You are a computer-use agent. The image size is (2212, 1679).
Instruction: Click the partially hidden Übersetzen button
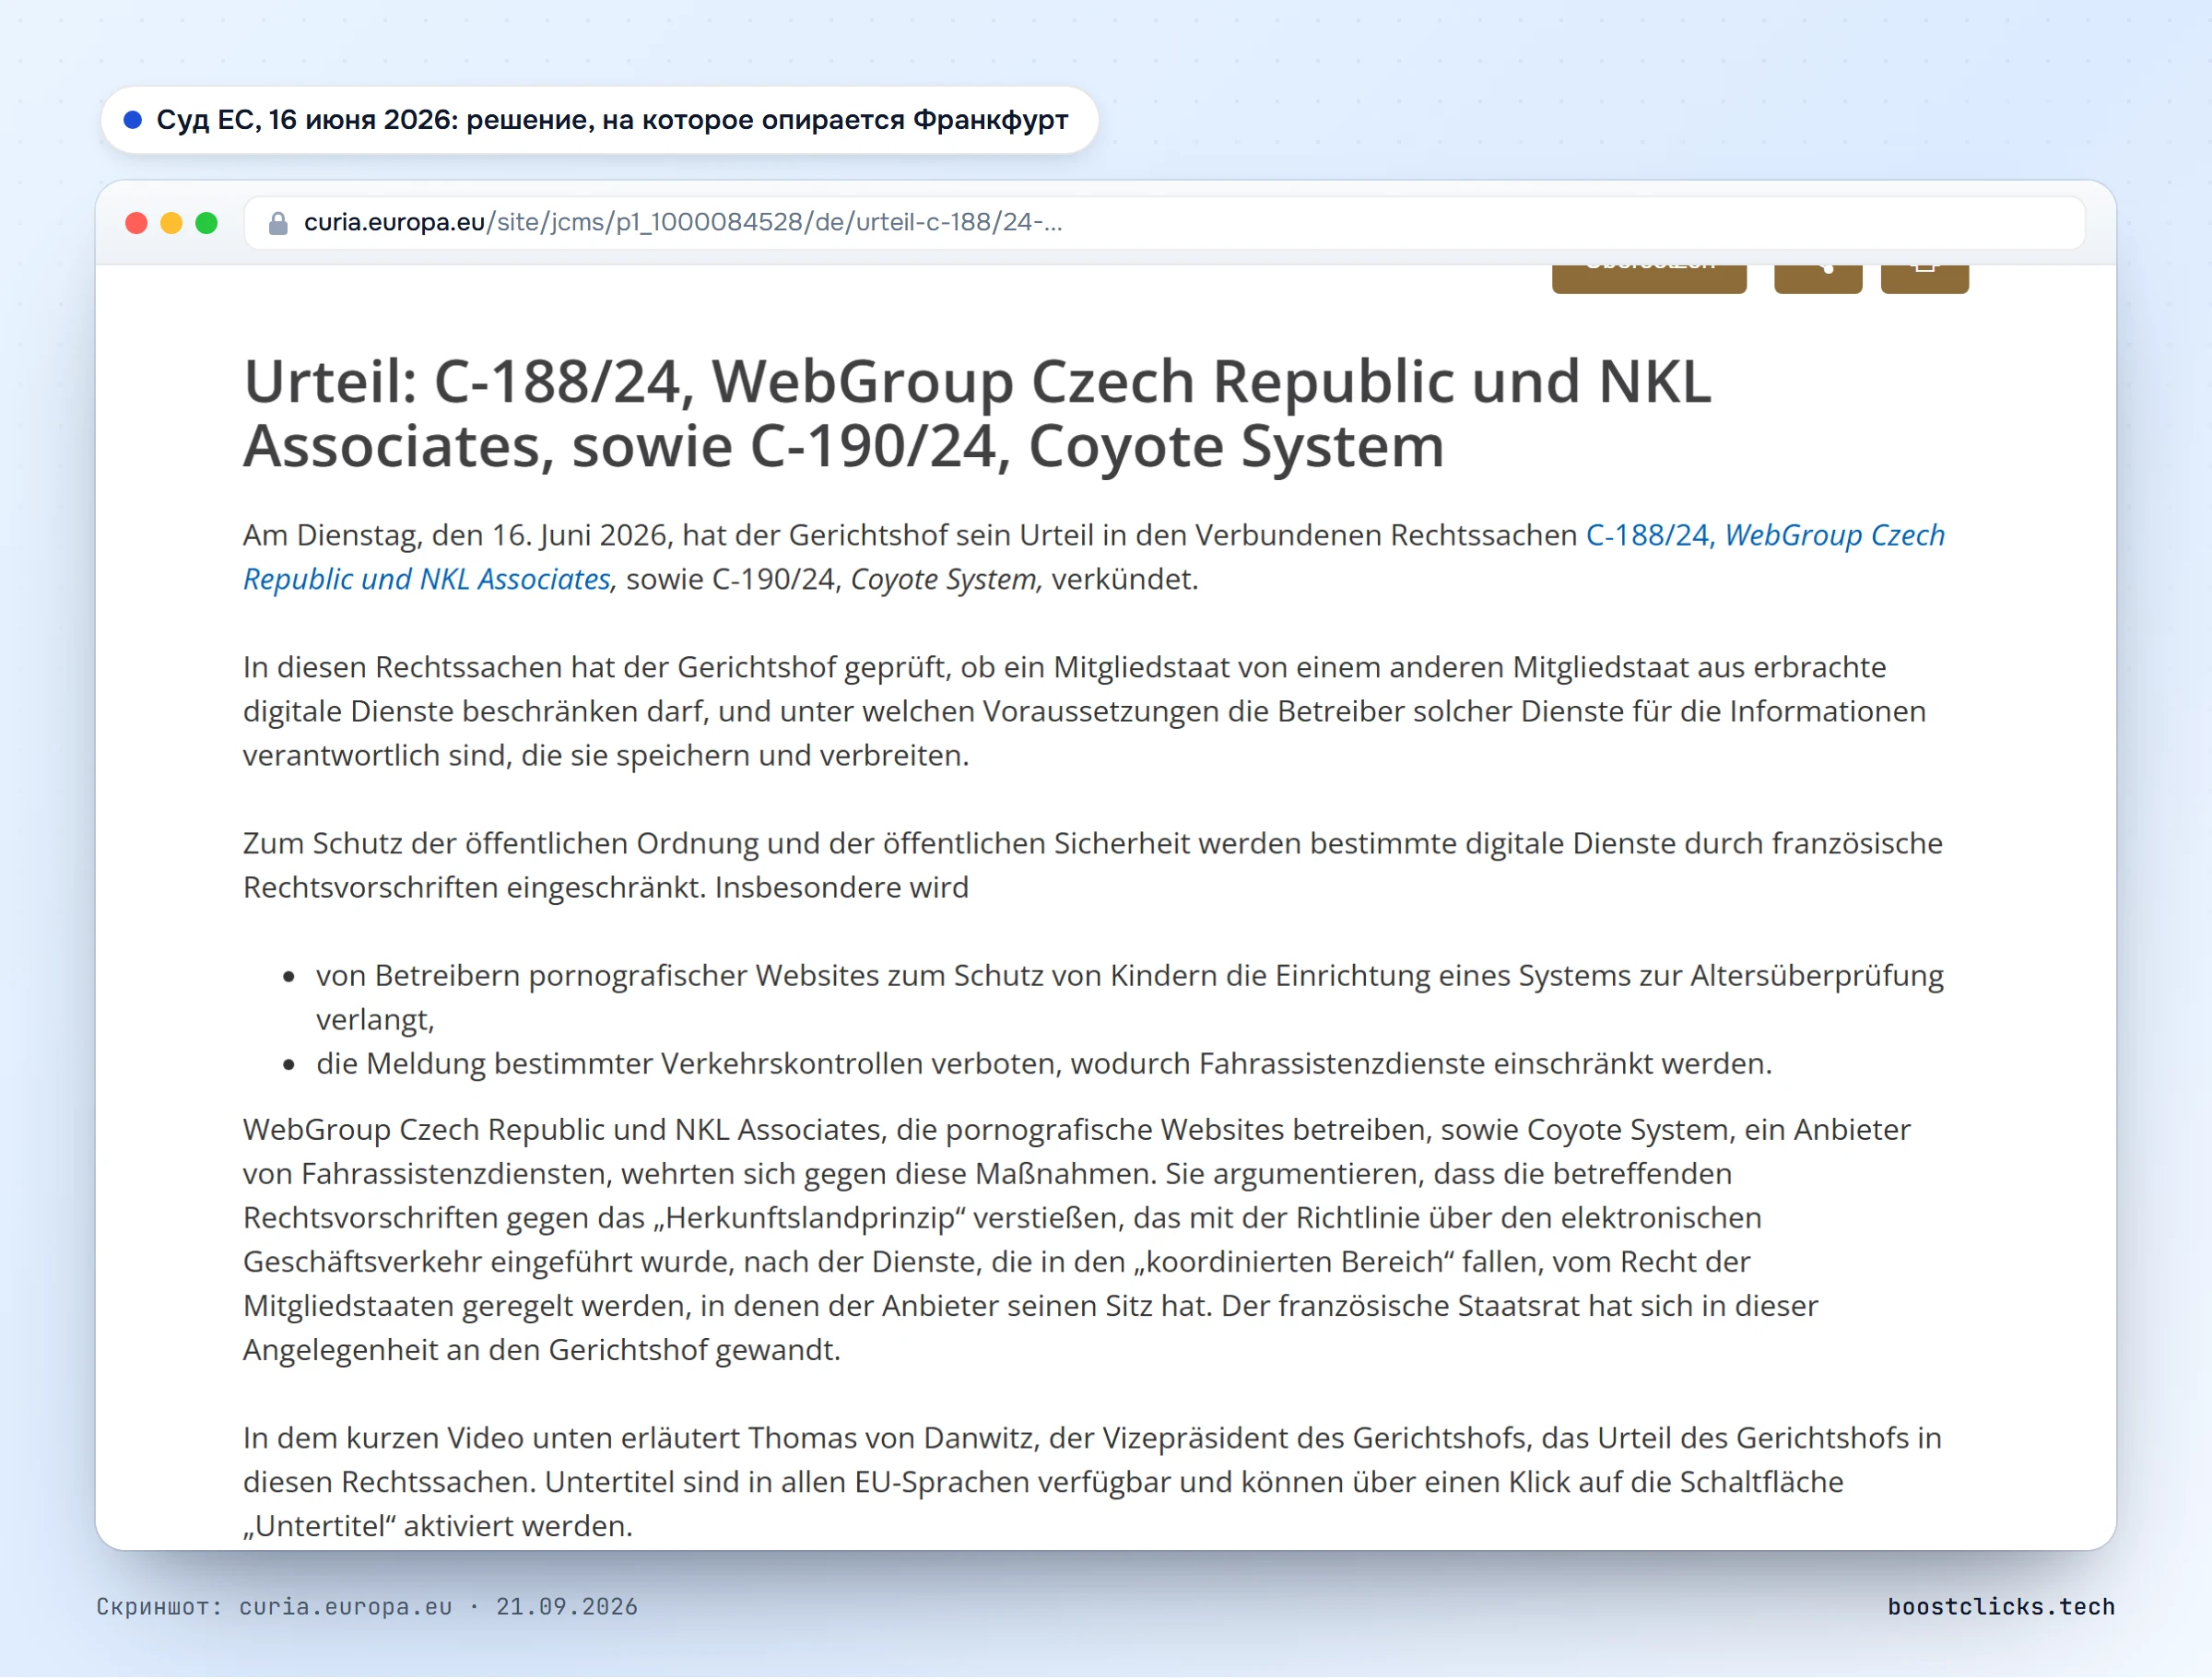pos(1649,279)
